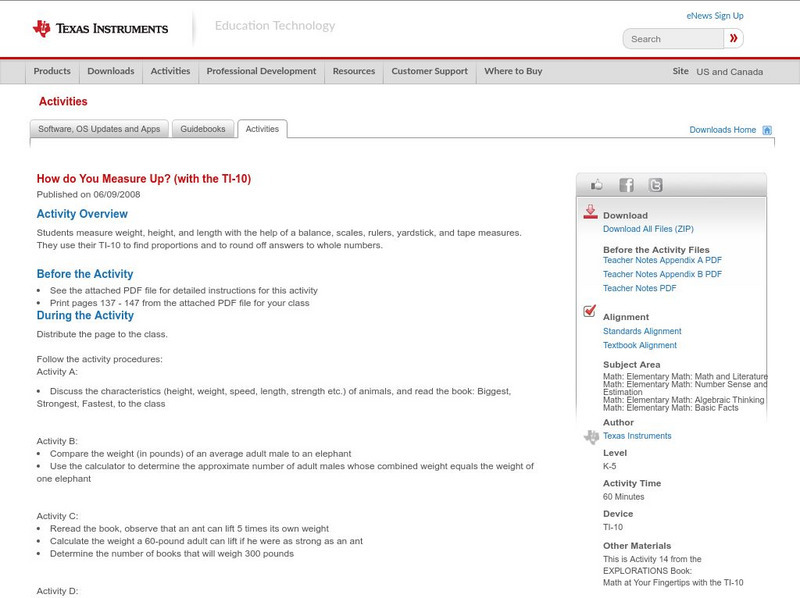Select the Activities tab
Viewport: 800px width, 598px height.
pos(262,129)
